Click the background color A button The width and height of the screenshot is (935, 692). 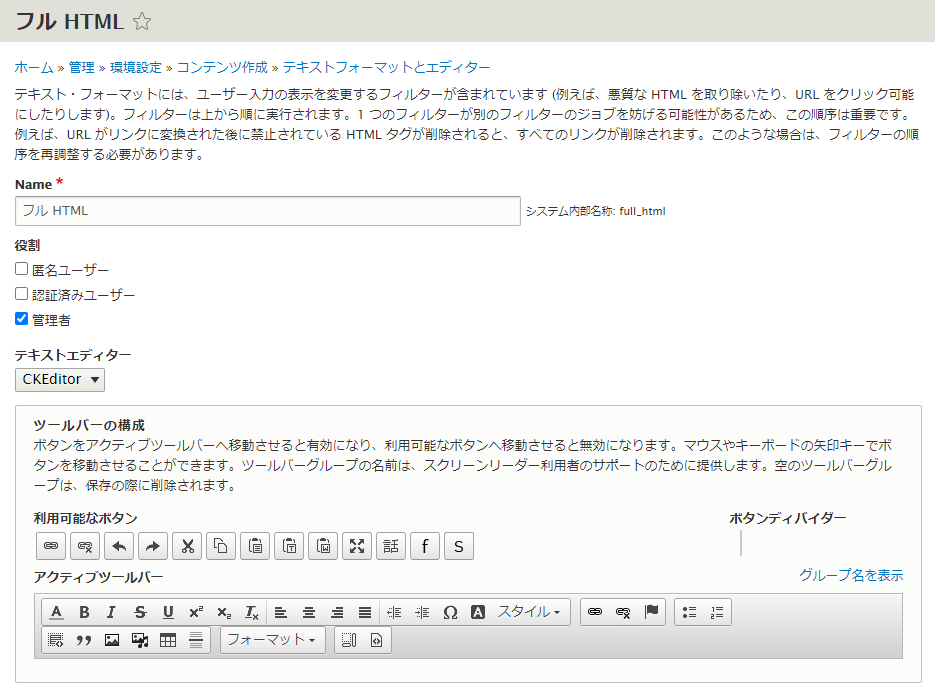tap(478, 612)
